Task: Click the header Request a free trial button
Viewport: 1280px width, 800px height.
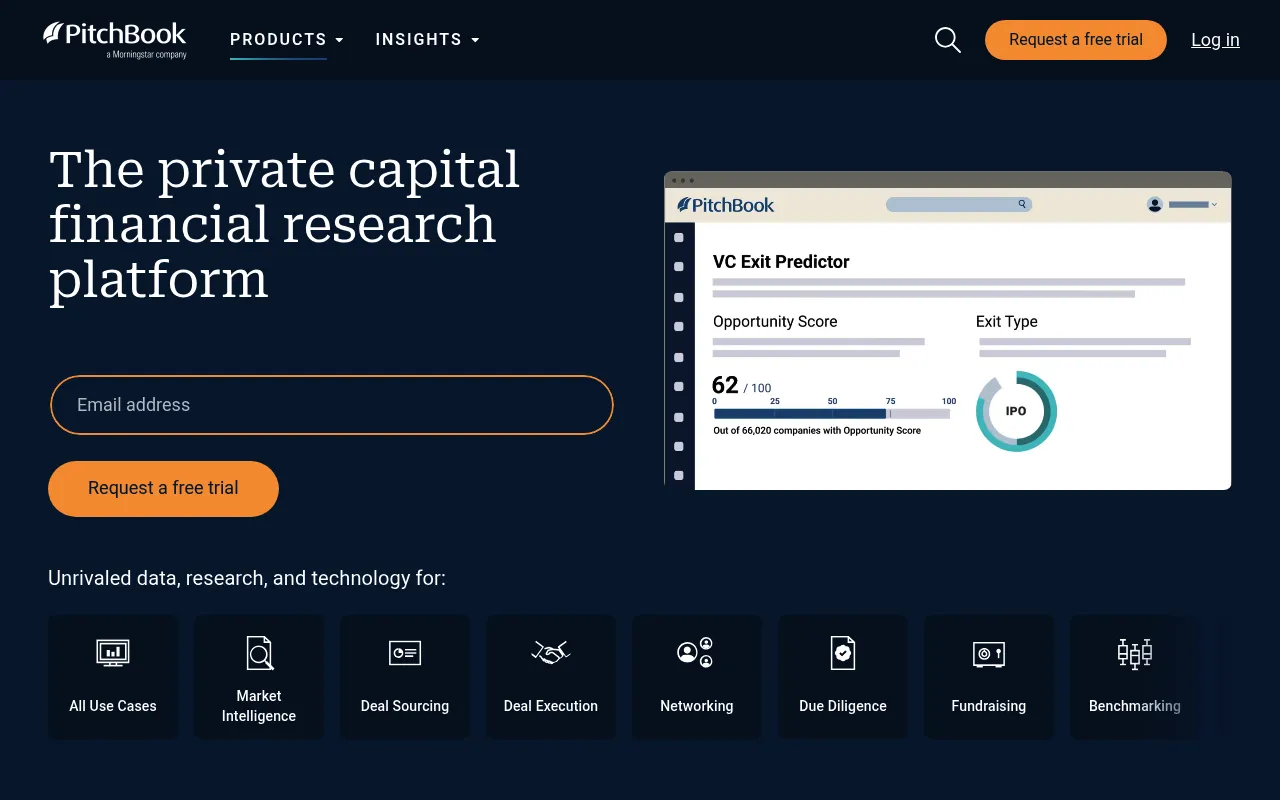Action: click(1076, 40)
